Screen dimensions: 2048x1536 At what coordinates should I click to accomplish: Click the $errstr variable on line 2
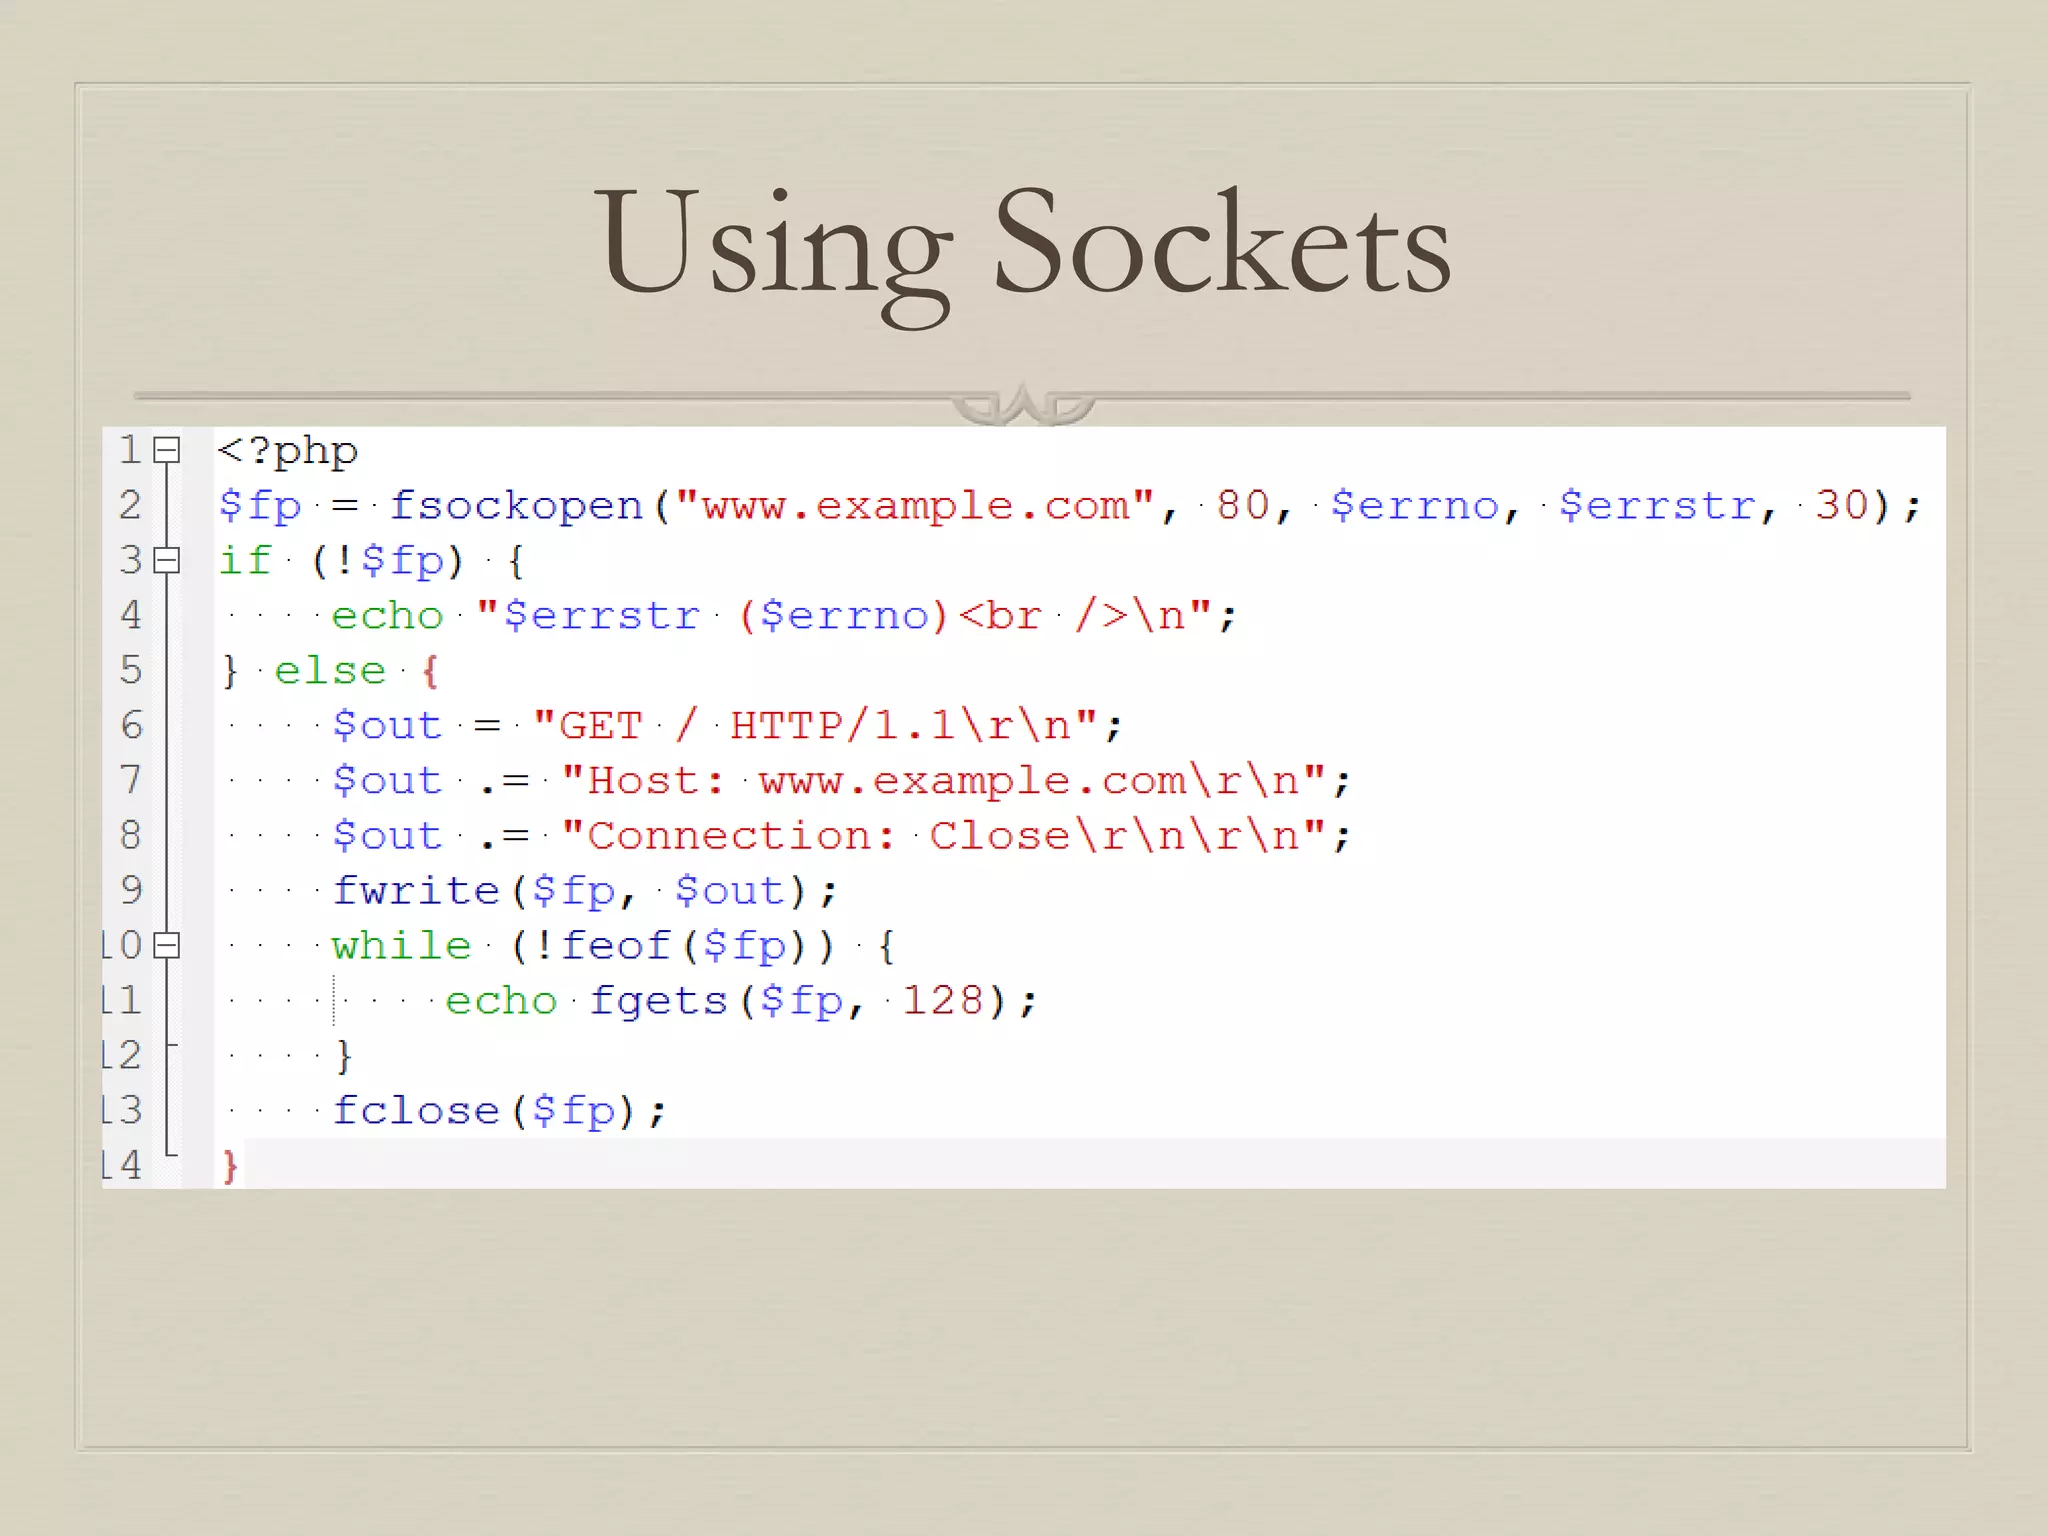tap(1657, 506)
